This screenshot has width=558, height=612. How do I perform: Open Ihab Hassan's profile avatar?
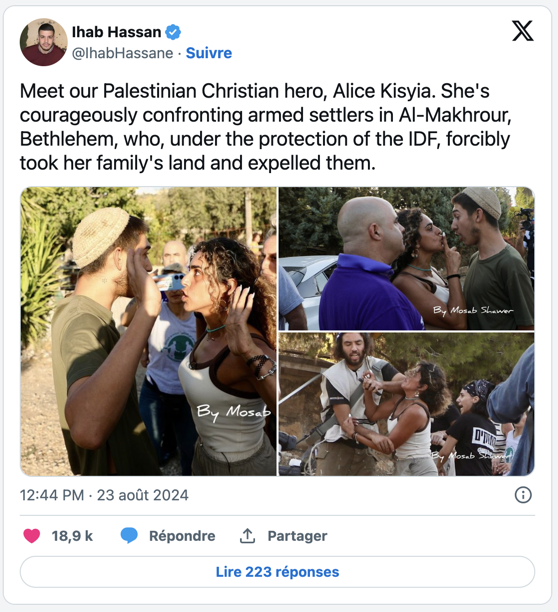pos(44,42)
